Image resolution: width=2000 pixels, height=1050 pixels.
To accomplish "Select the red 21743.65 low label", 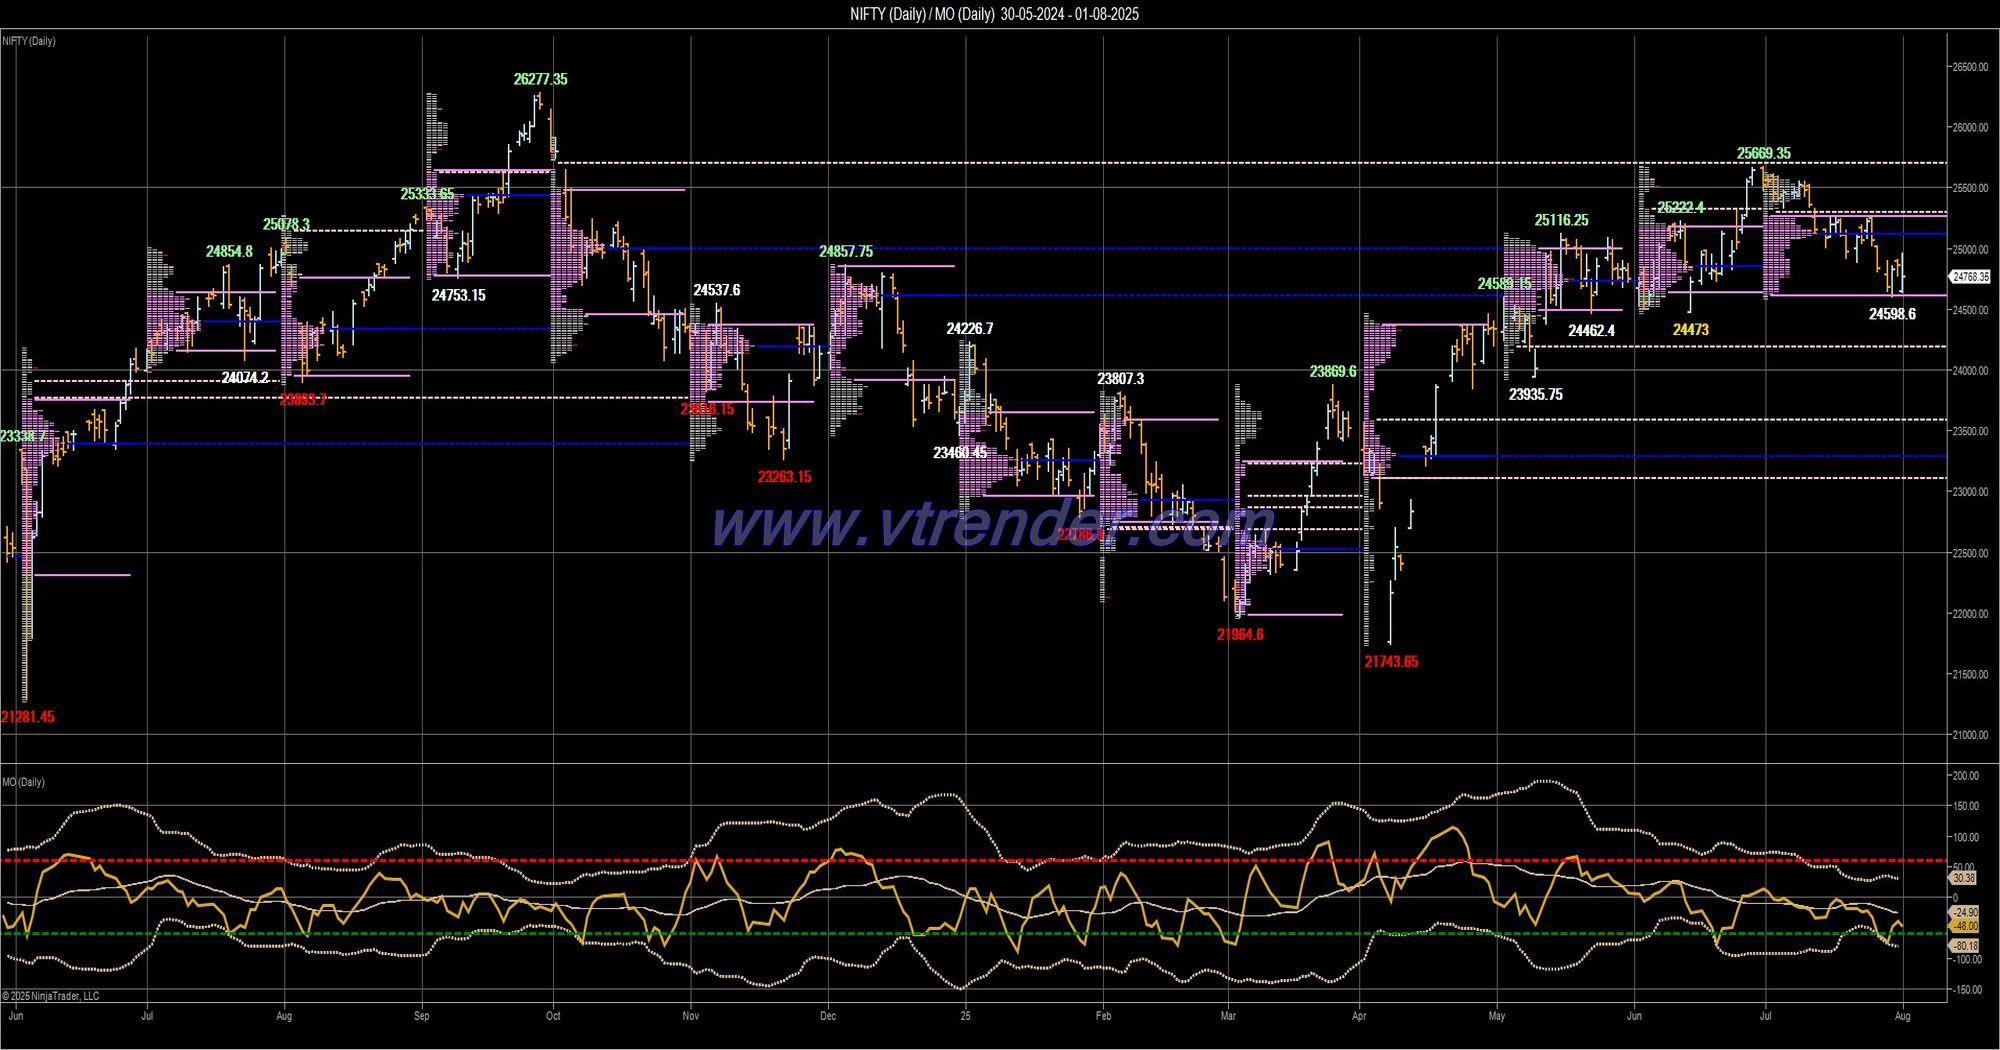I will 1391,662.
